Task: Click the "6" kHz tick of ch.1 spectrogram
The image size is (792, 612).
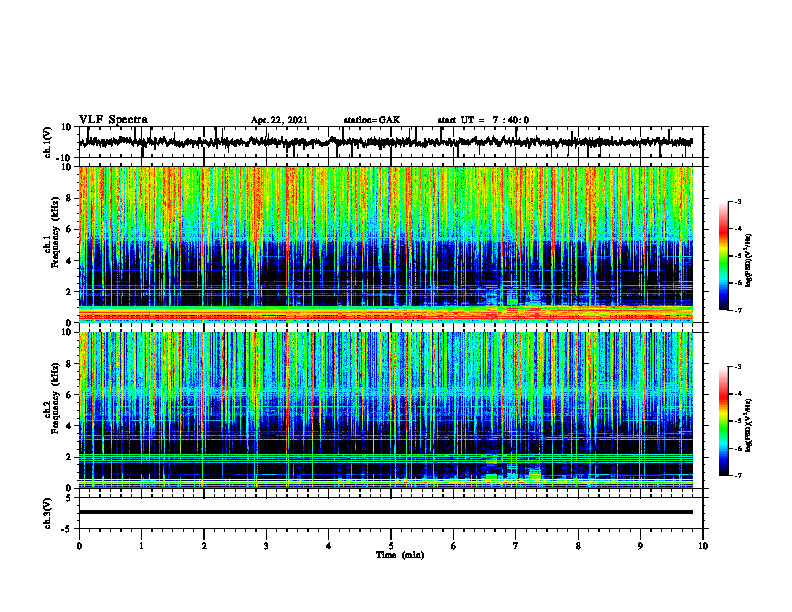Action: point(70,229)
